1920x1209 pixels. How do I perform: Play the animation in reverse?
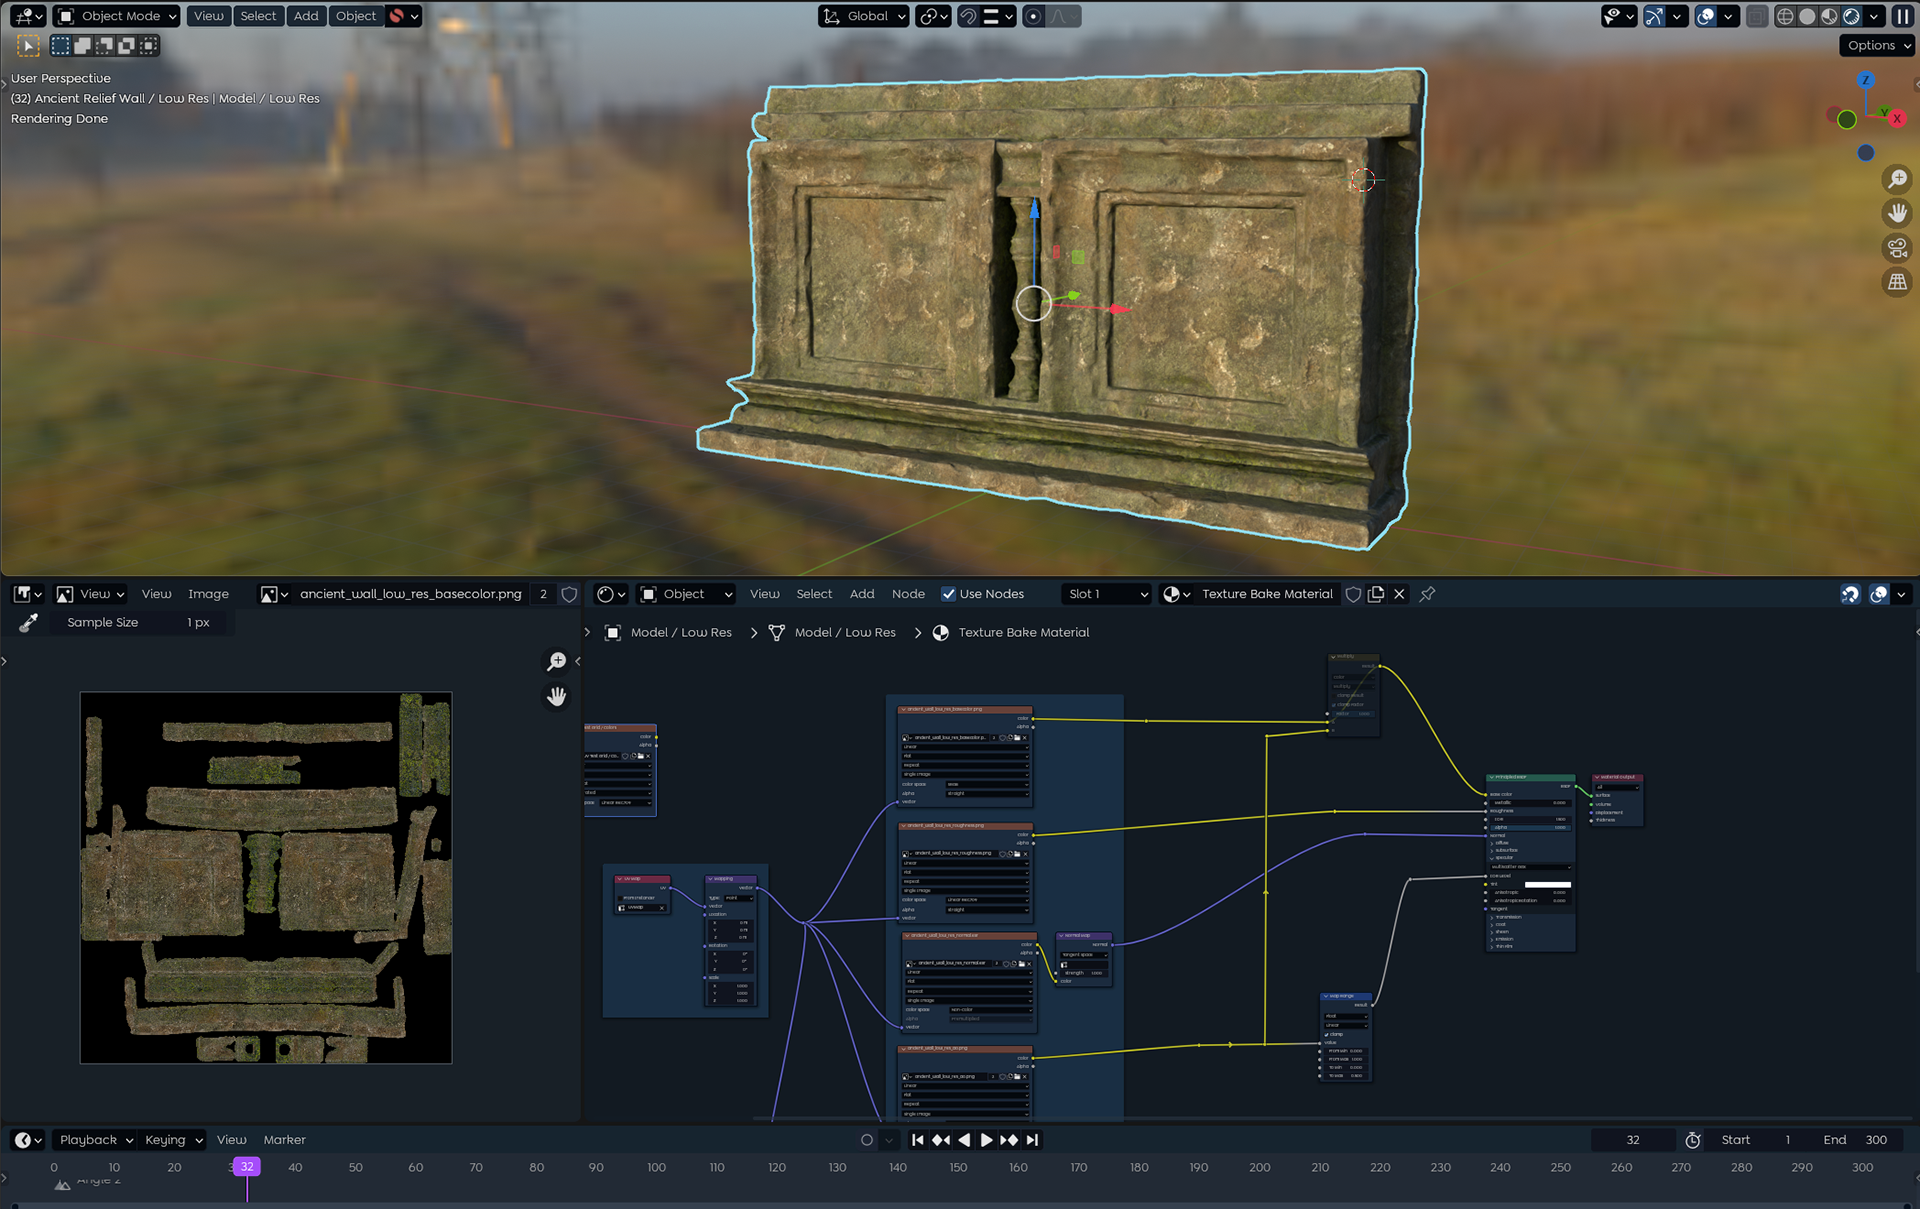(964, 1140)
